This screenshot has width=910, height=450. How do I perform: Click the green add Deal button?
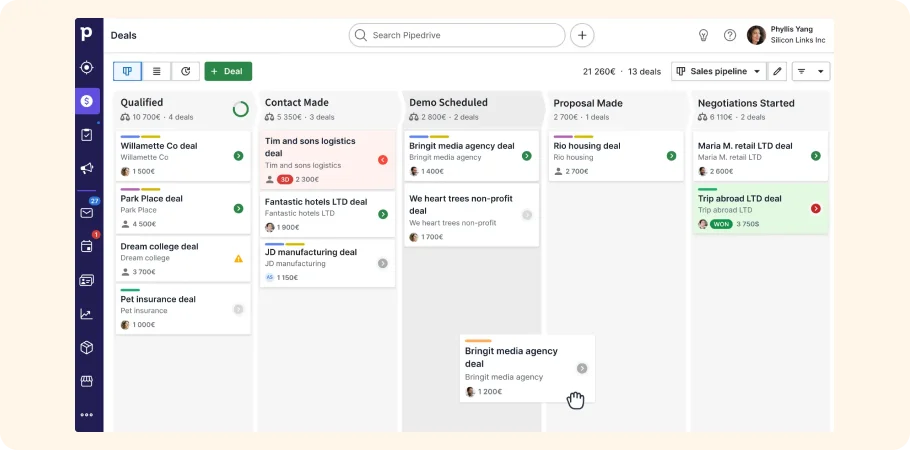(x=228, y=71)
